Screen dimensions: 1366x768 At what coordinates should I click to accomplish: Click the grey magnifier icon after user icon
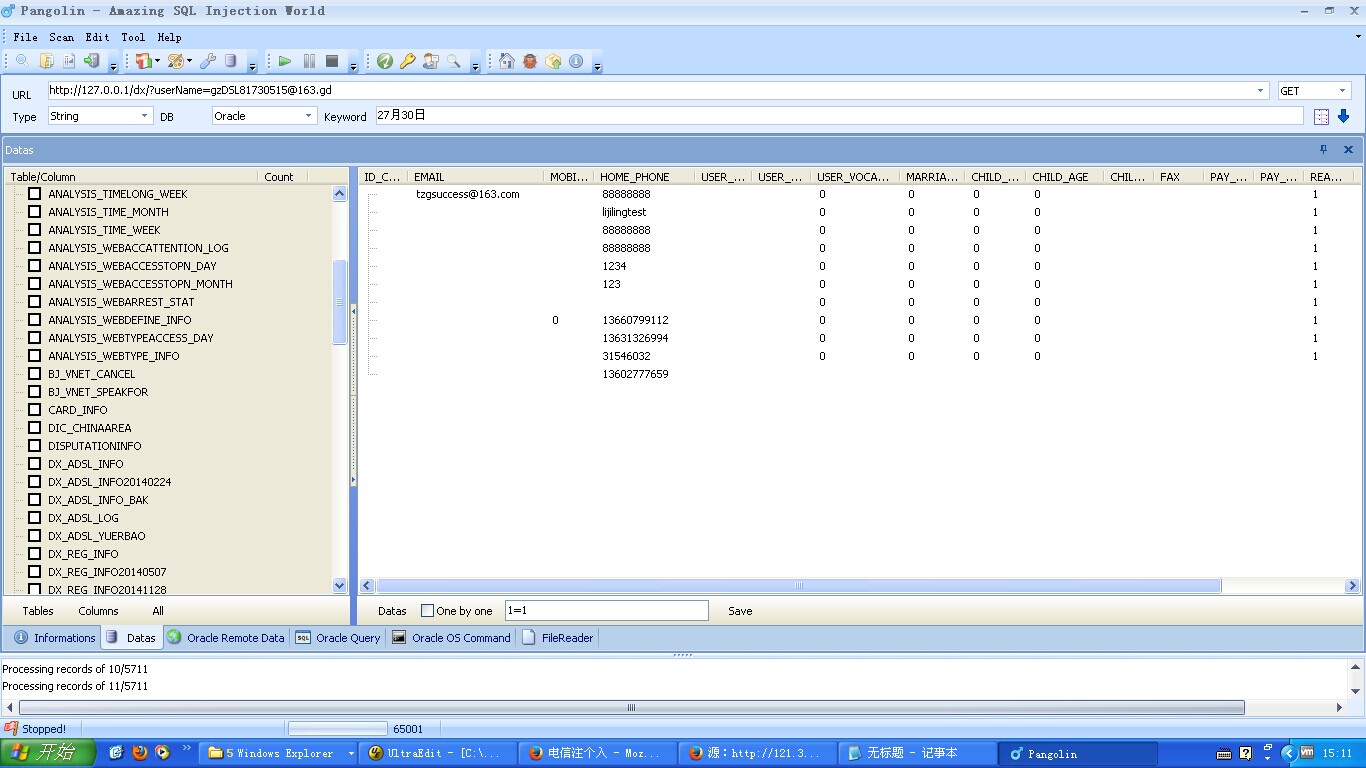coord(454,62)
